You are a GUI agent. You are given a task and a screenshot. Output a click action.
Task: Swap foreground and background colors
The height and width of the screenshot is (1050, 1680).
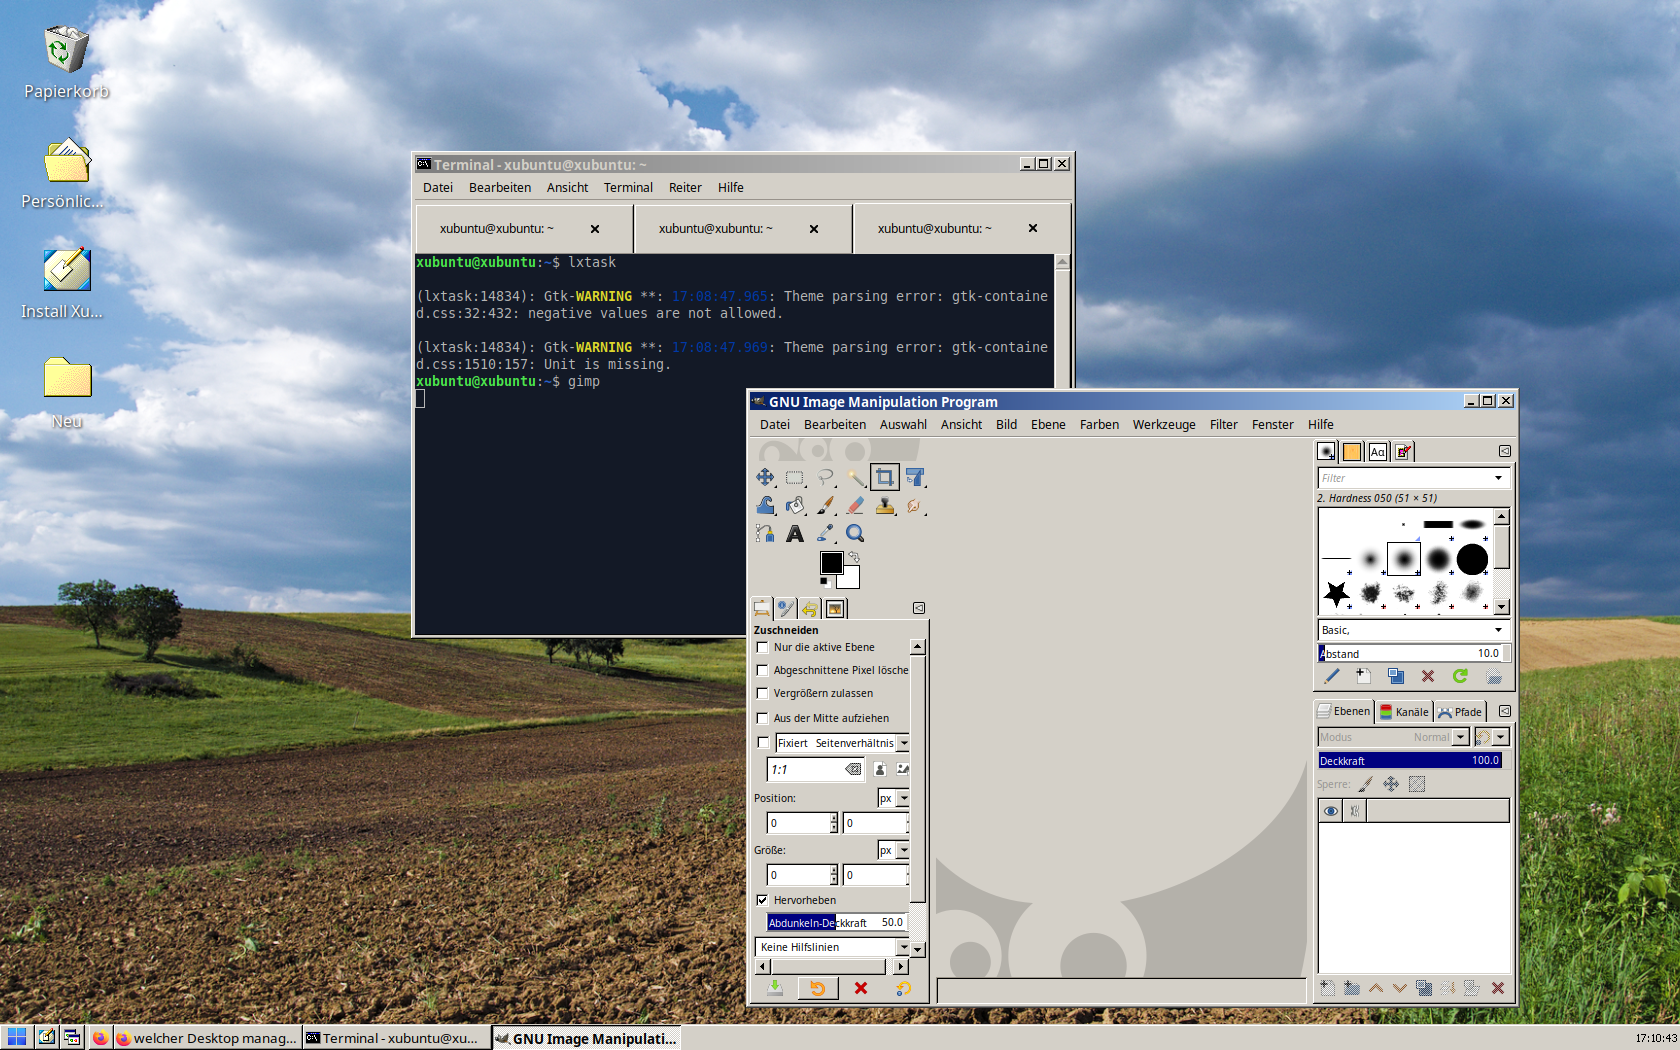(854, 557)
